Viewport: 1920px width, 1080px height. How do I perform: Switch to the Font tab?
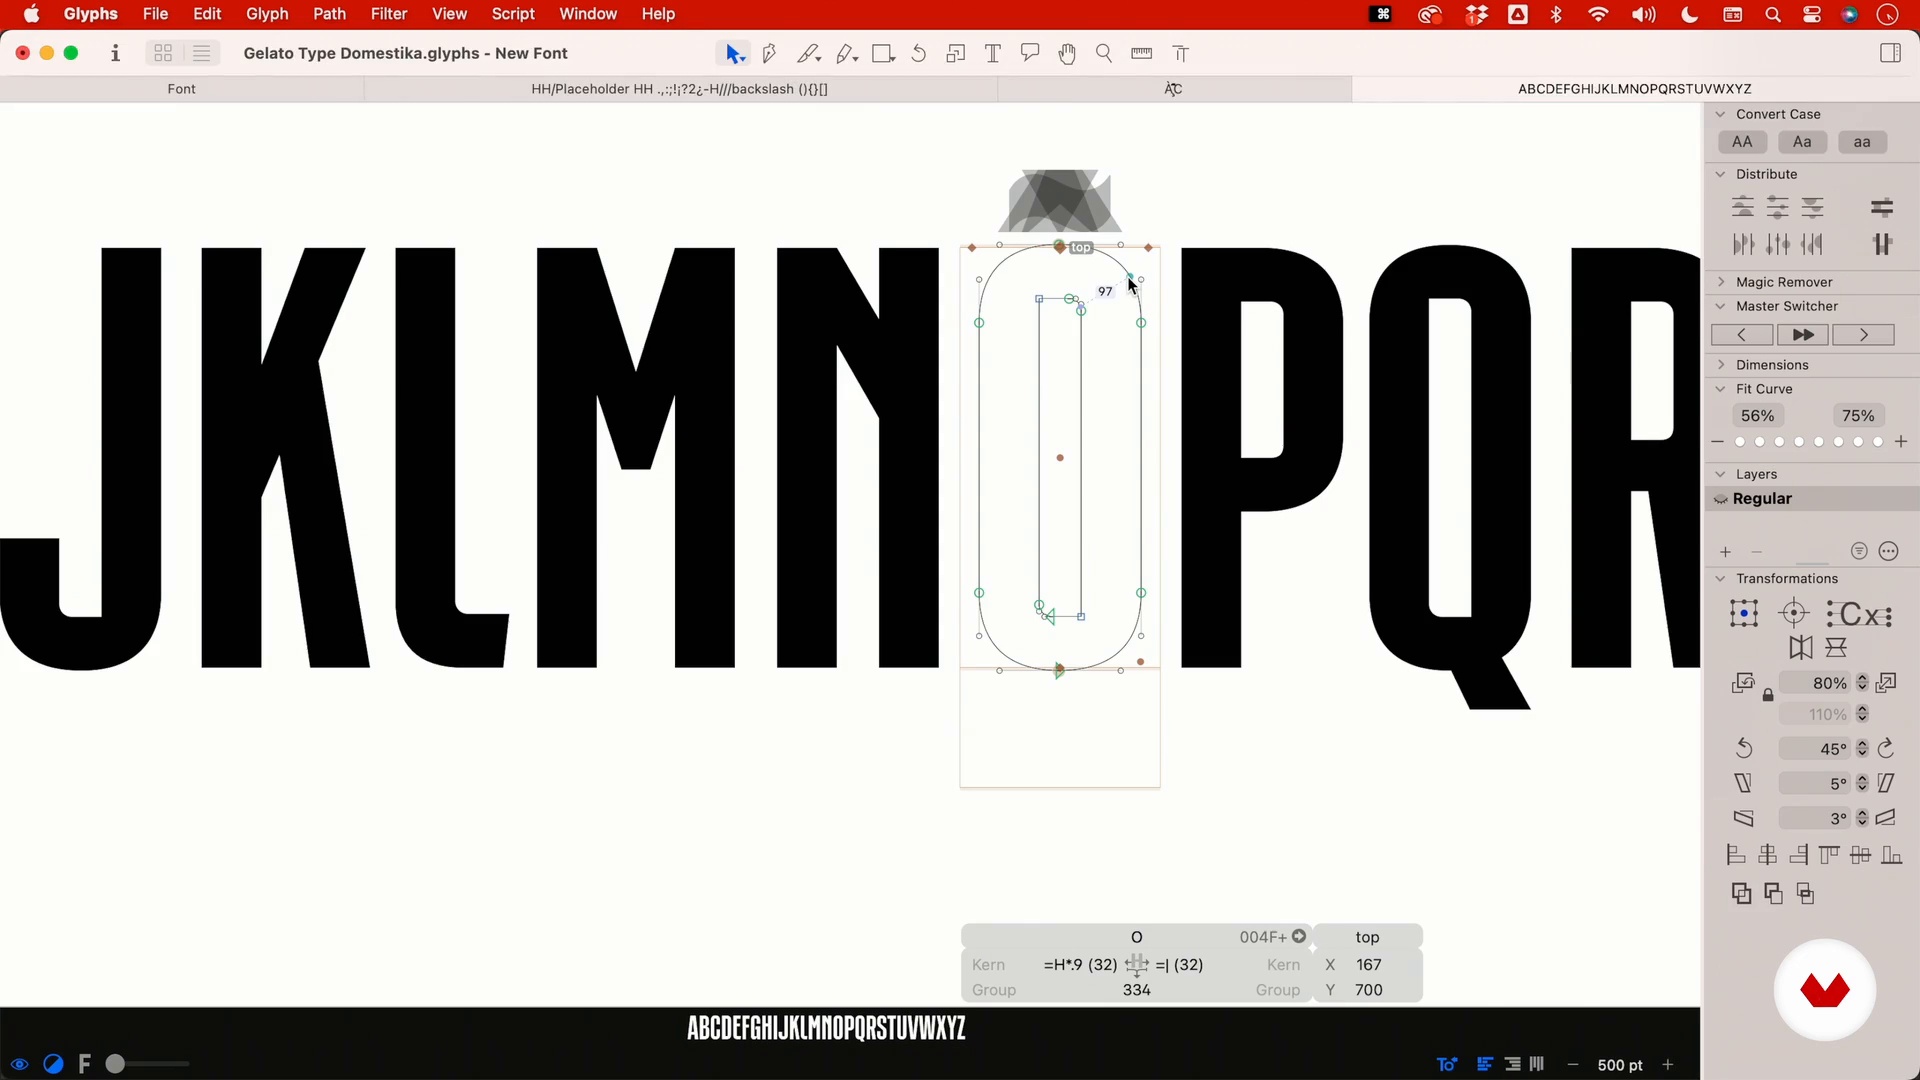[x=181, y=89]
